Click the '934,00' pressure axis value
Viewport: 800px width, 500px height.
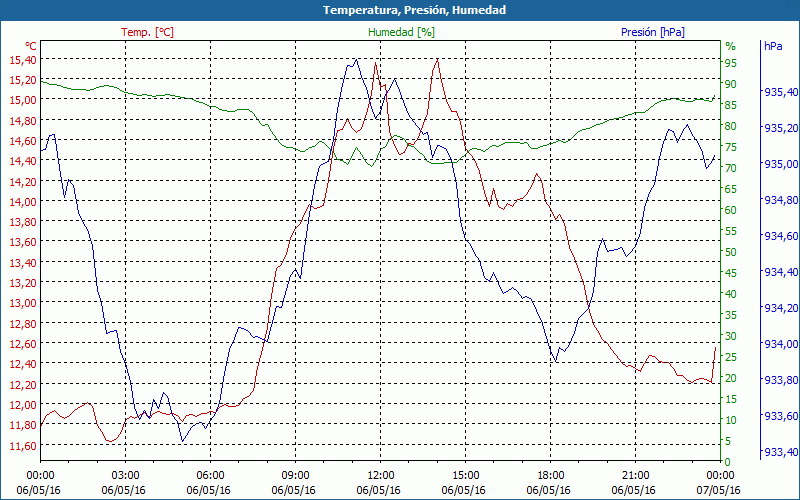[780, 344]
